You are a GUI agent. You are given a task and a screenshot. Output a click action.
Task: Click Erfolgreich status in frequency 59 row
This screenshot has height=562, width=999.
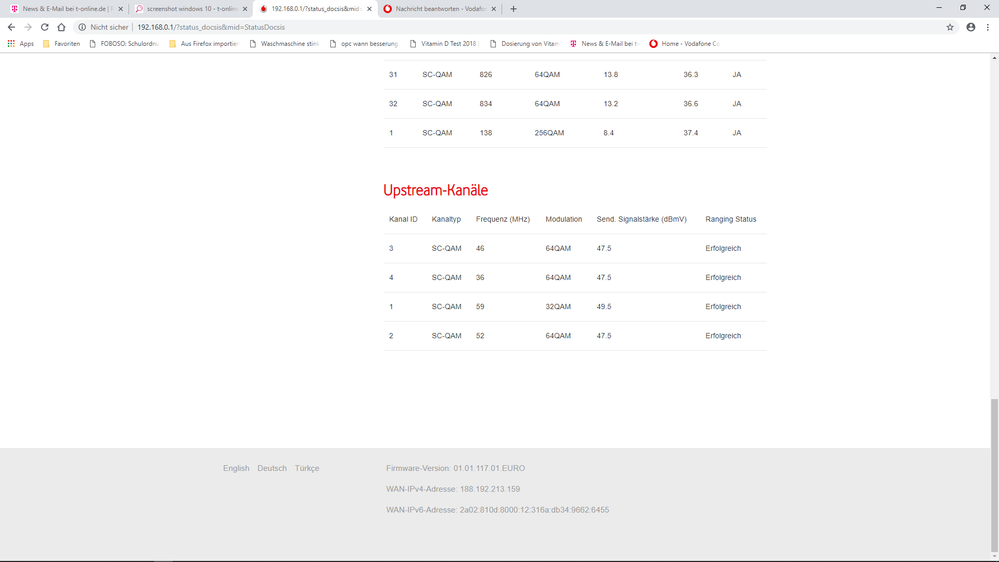(723, 306)
